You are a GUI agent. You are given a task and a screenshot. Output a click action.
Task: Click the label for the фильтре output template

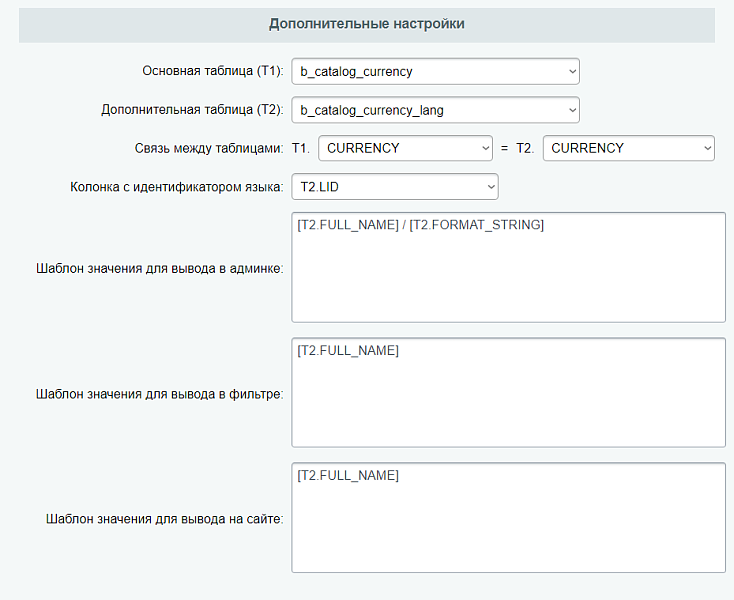(x=159, y=393)
